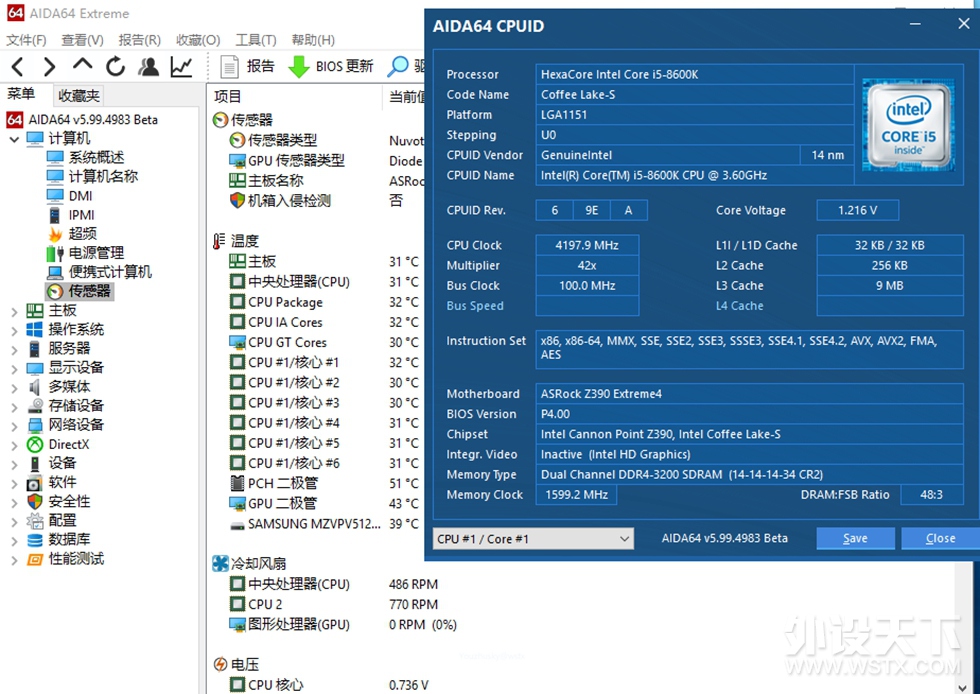The image size is (980, 694).
Task: Refresh the sensor readings
Action: (115, 66)
